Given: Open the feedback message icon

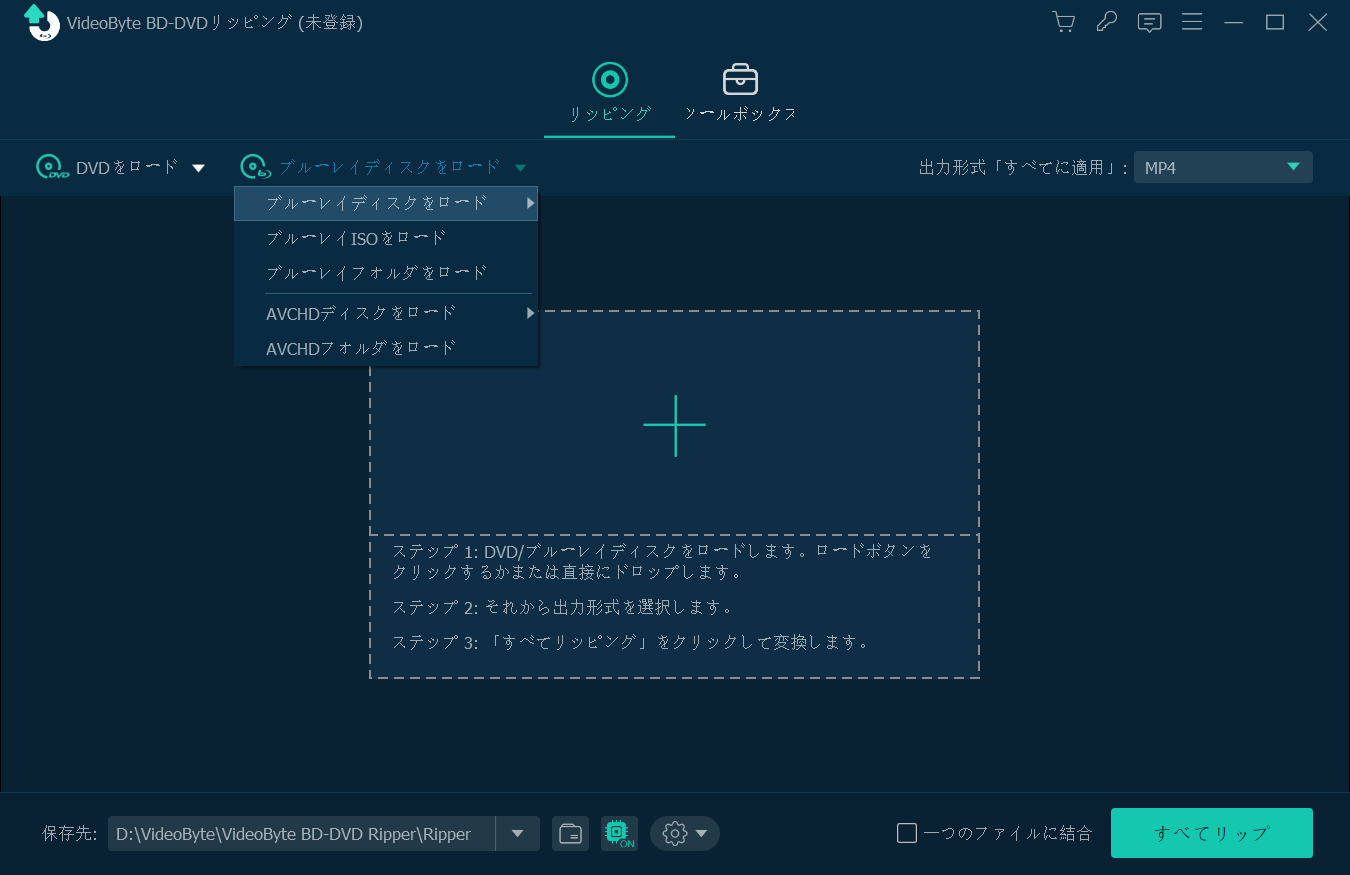Looking at the screenshot, I should point(1149,21).
